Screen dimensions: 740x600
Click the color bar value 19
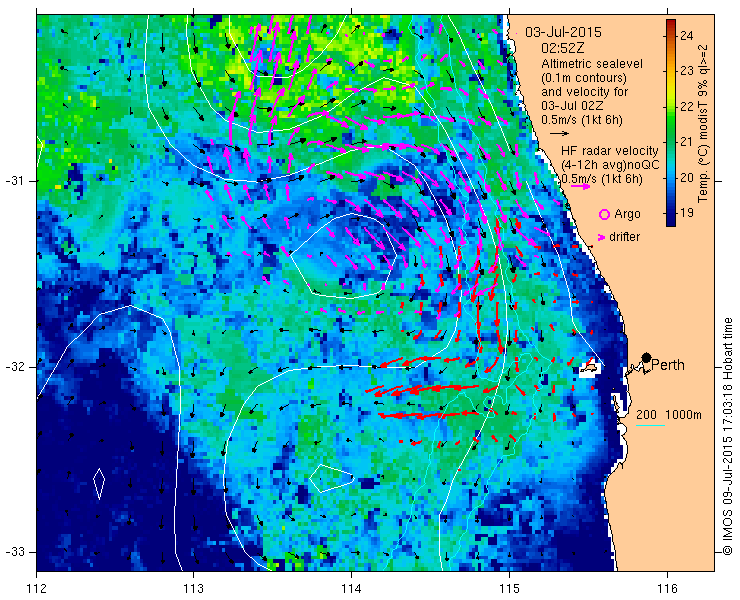pos(687,213)
